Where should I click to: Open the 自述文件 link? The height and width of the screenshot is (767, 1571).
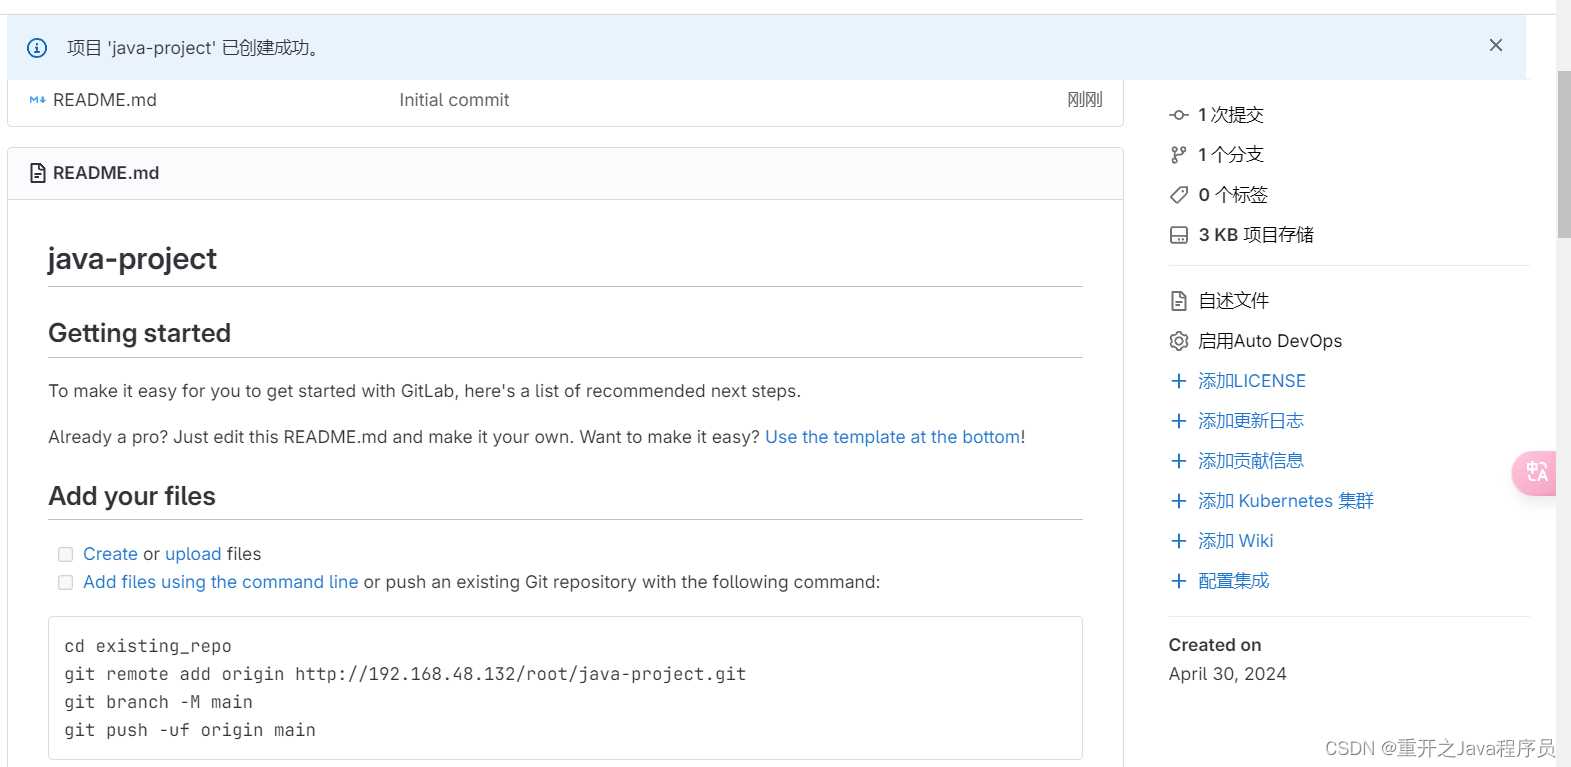coord(1234,301)
